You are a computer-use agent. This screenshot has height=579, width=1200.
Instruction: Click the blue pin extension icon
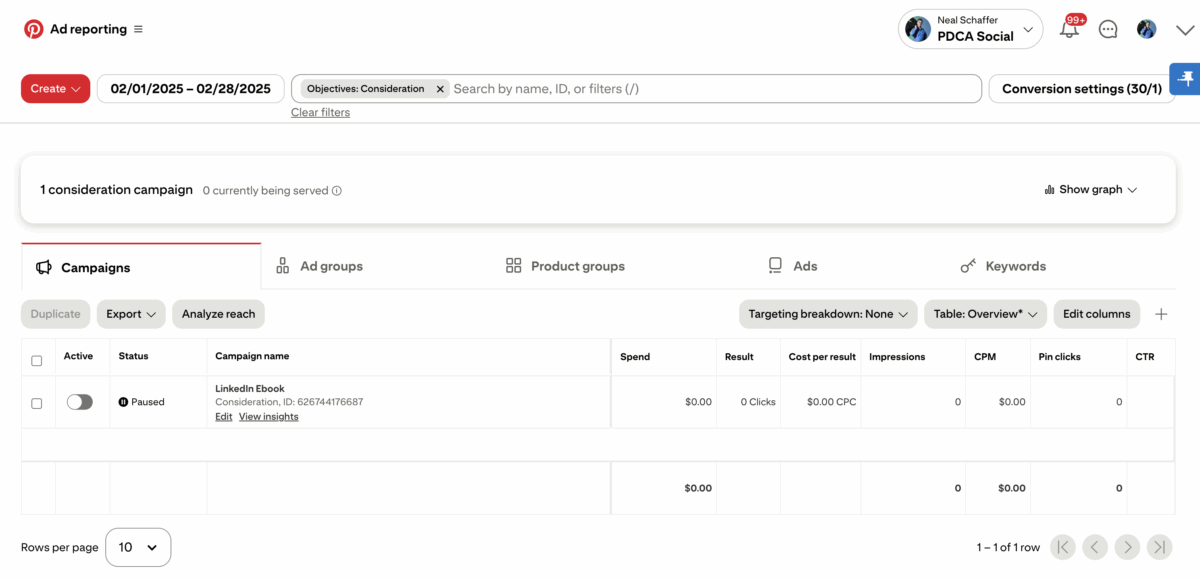tap(1186, 78)
